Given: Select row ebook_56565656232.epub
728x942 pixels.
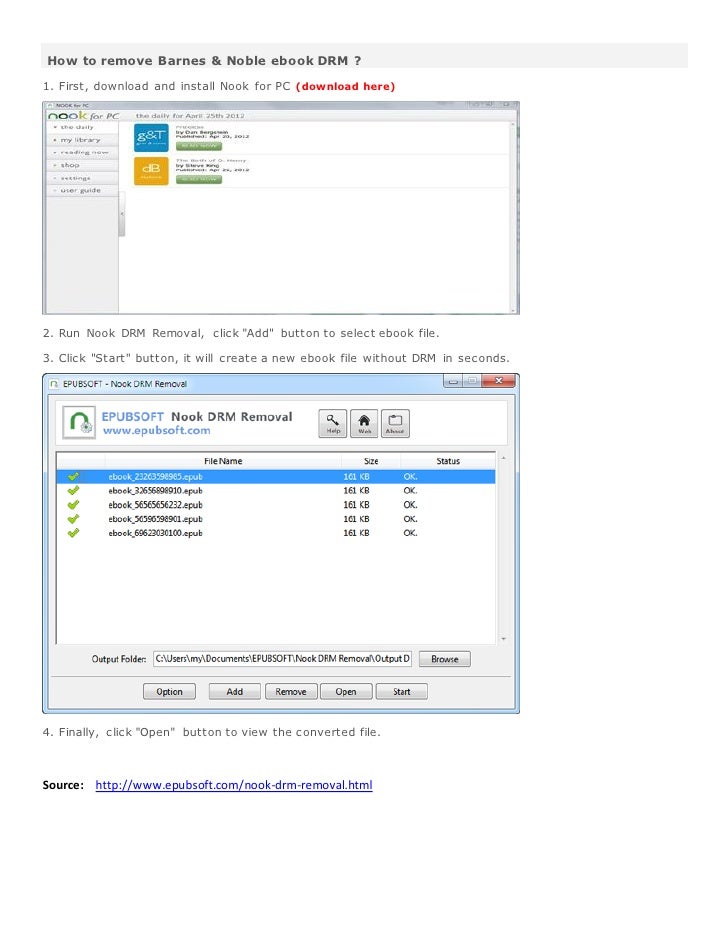Looking at the screenshot, I should coord(276,505).
